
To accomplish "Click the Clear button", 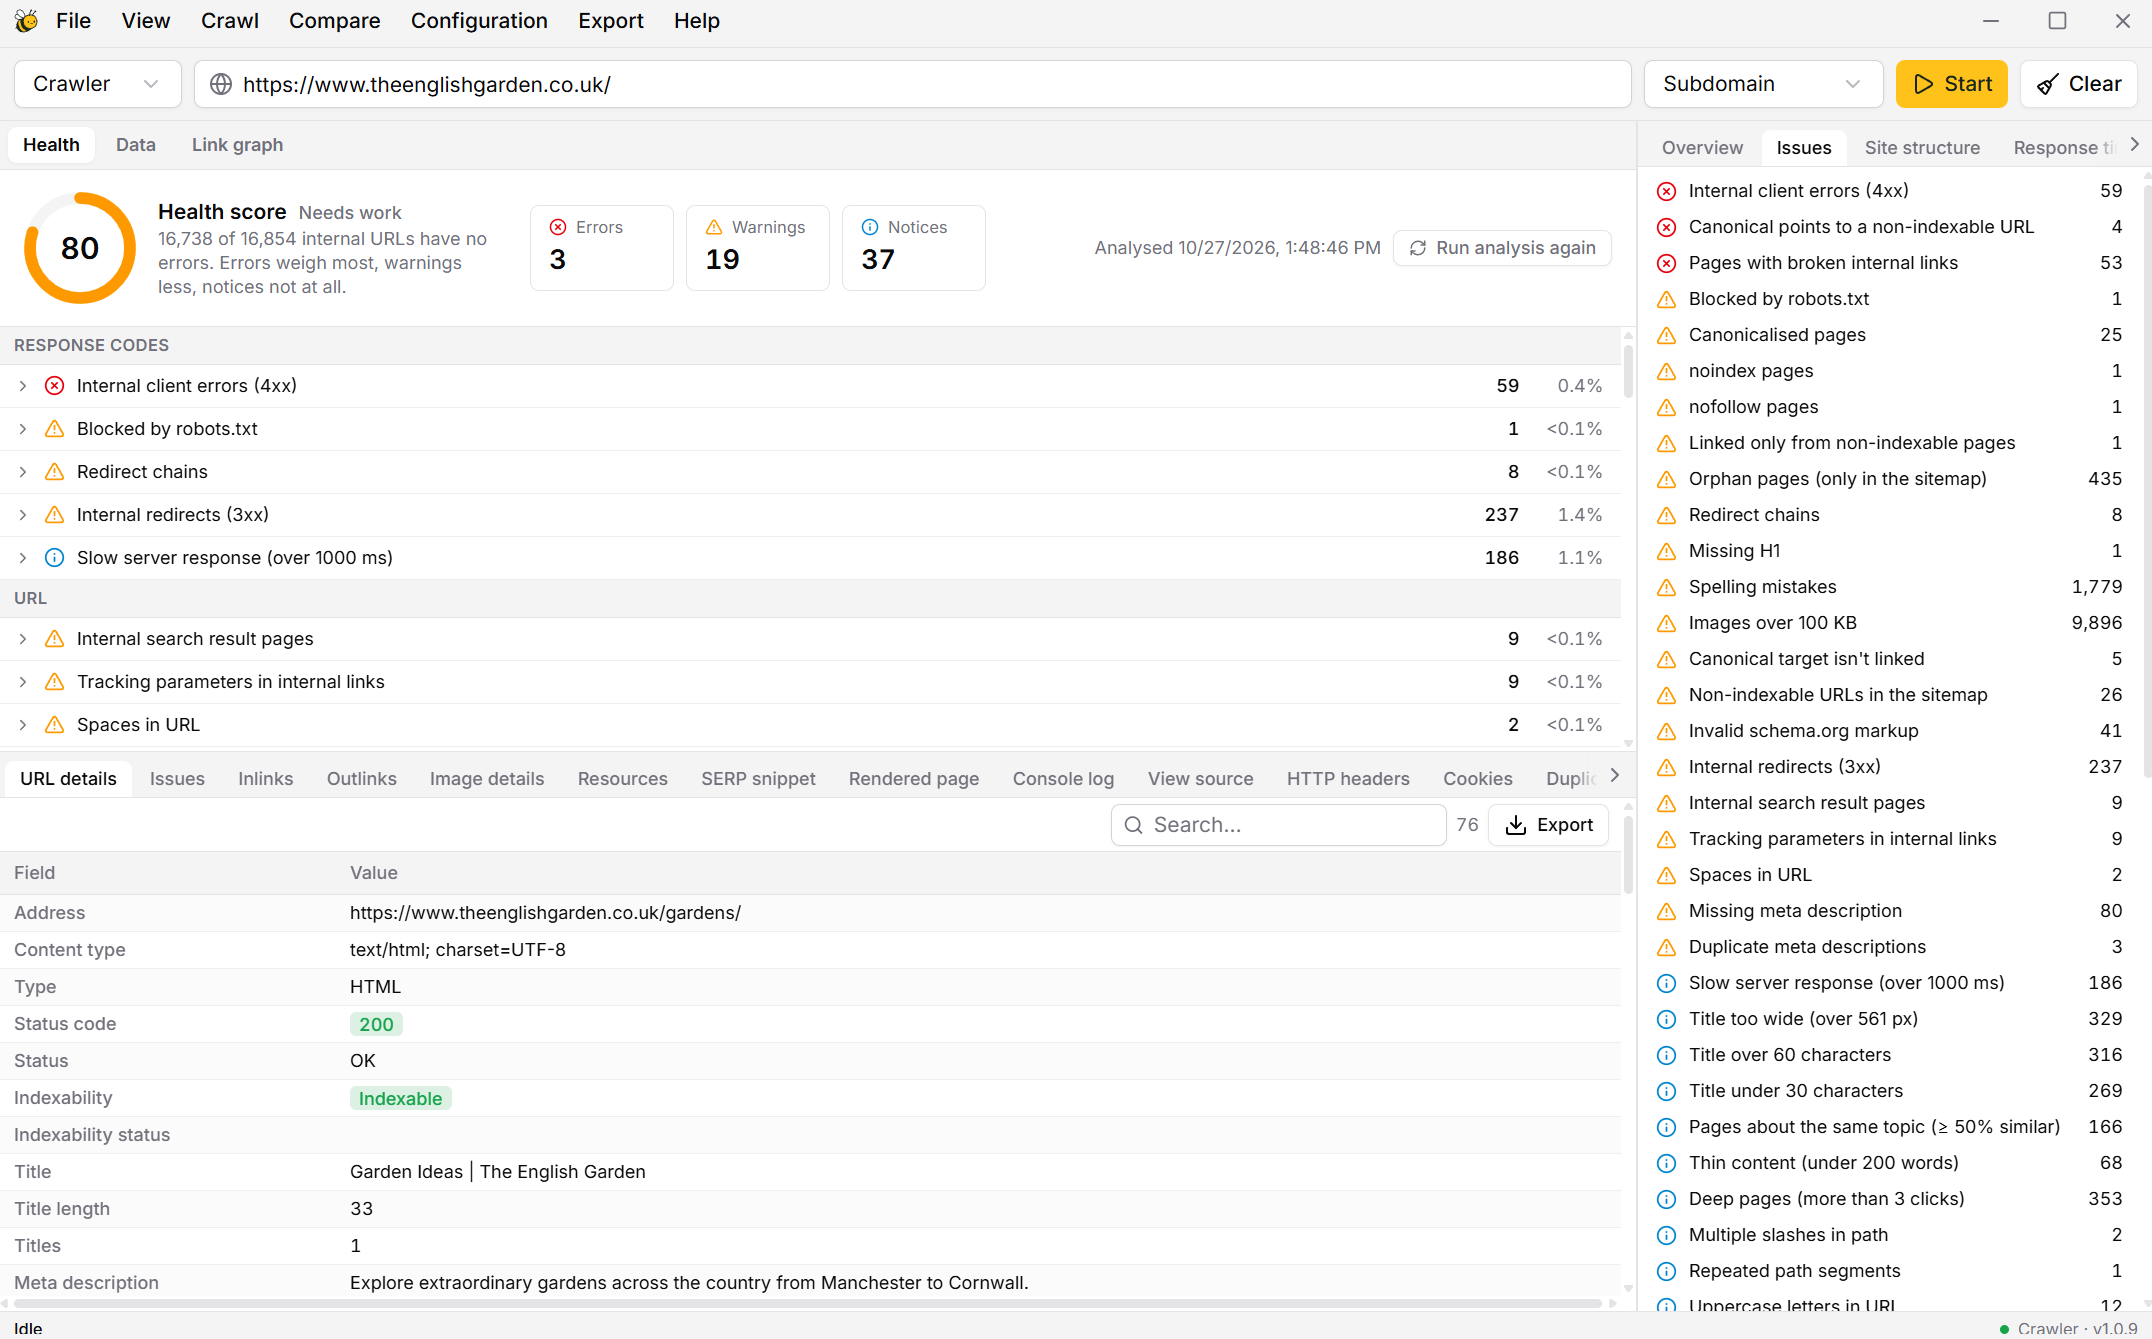I will tap(2079, 84).
